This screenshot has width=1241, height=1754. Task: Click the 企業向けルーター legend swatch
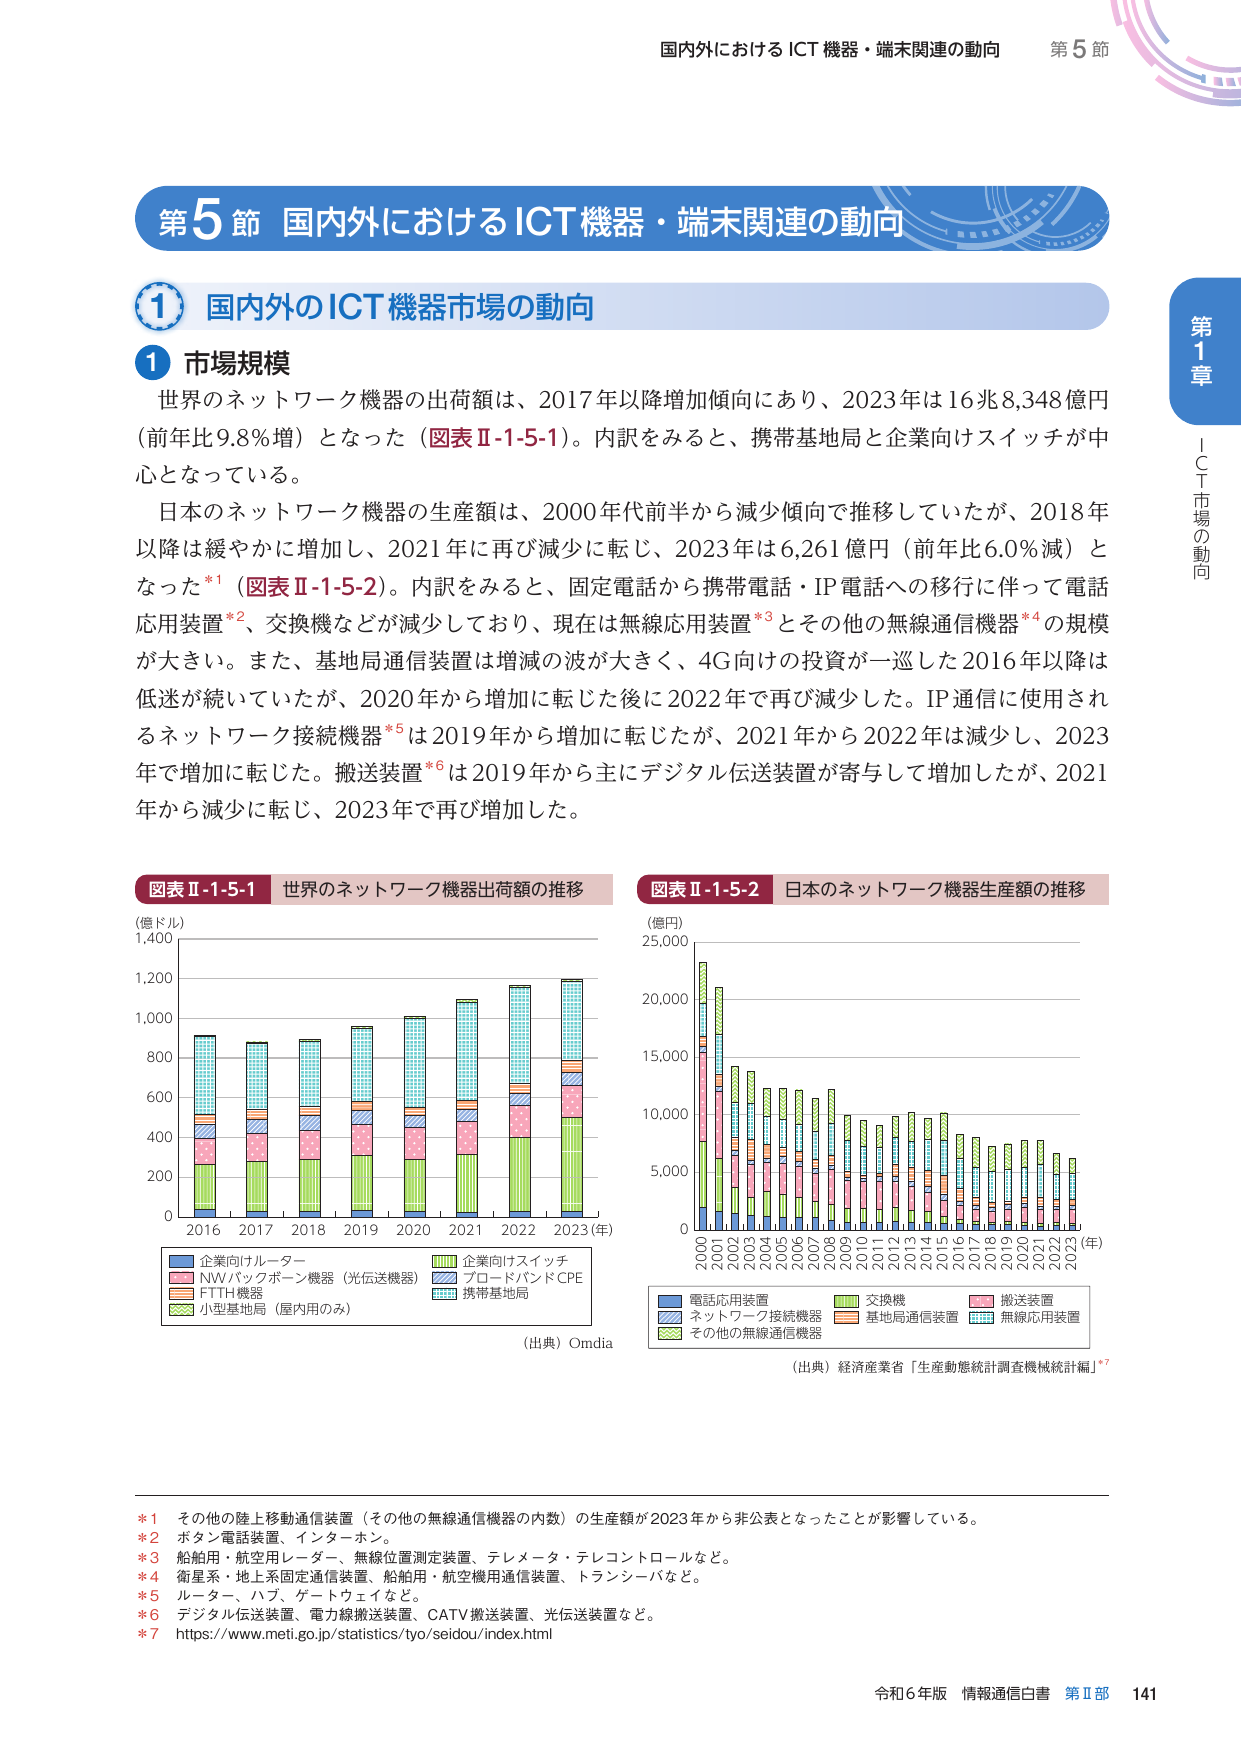(181, 1262)
